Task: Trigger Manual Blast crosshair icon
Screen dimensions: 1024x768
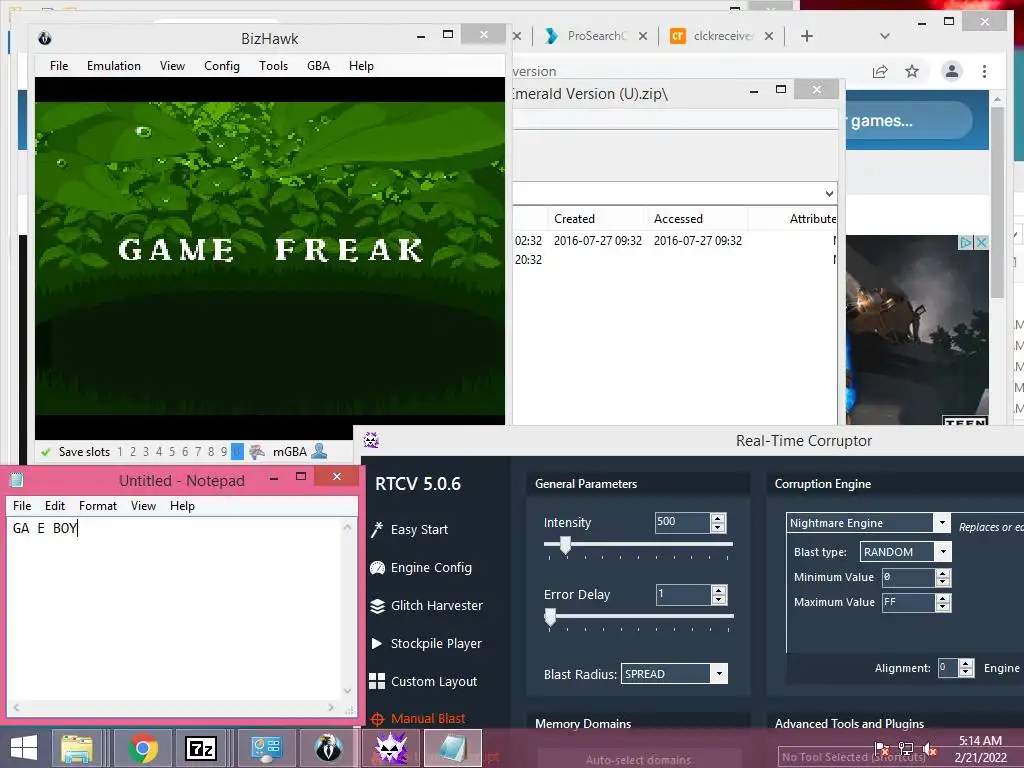Action: tap(377, 719)
